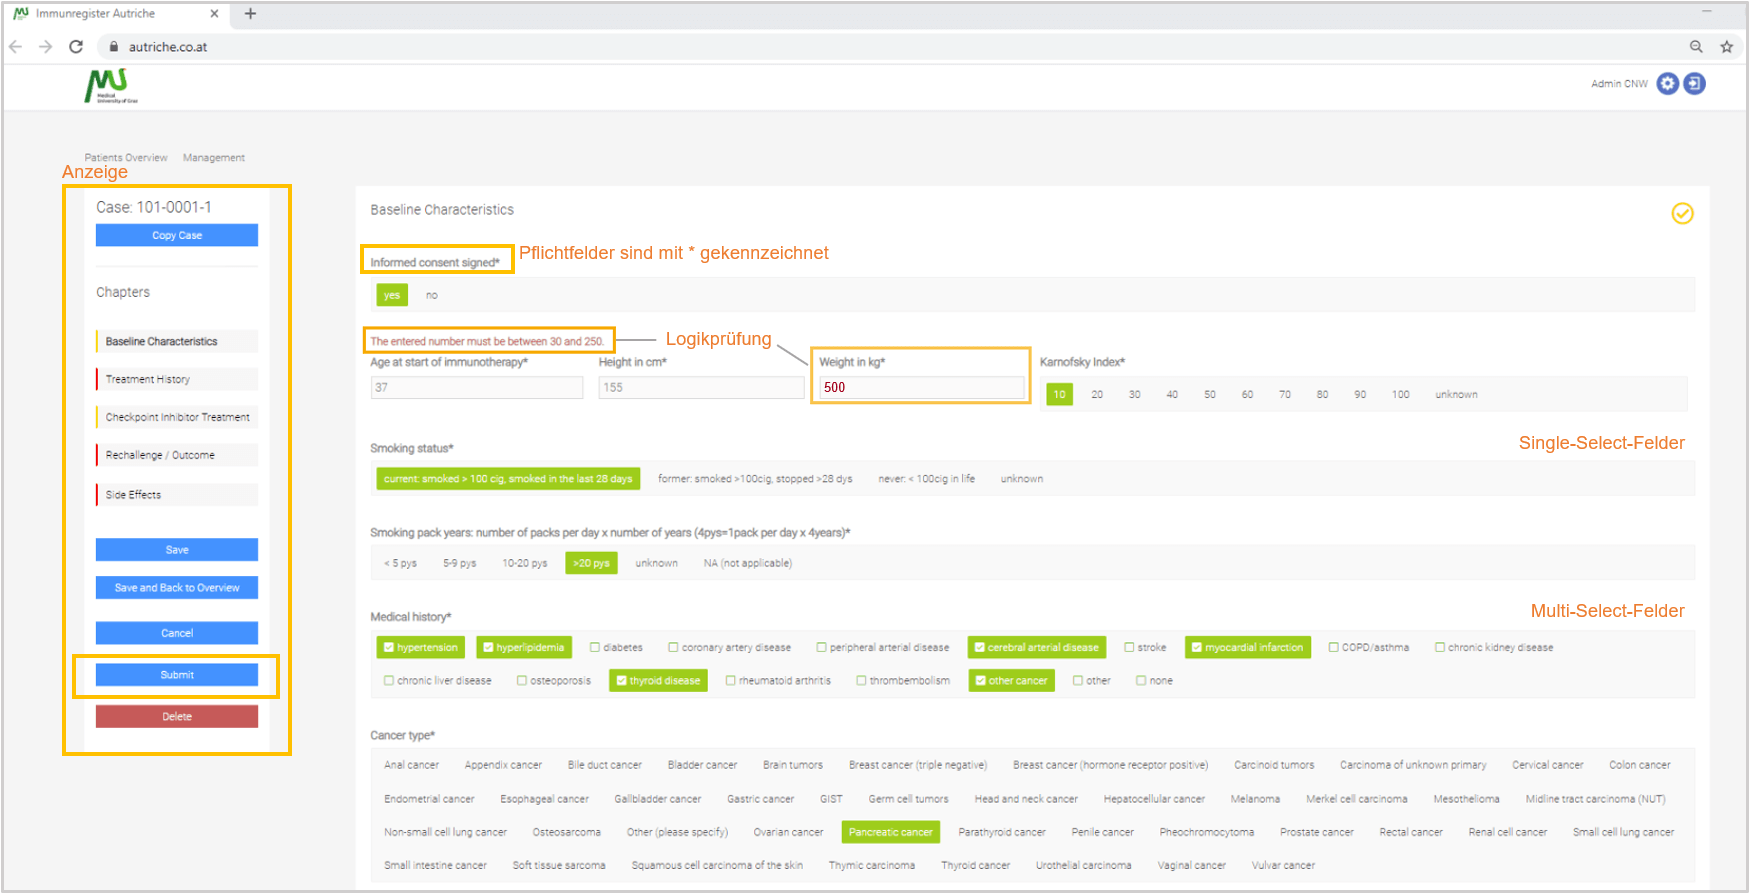Open the Treatment History chapter
This screenshot has width=1750, height=894.
148,380
